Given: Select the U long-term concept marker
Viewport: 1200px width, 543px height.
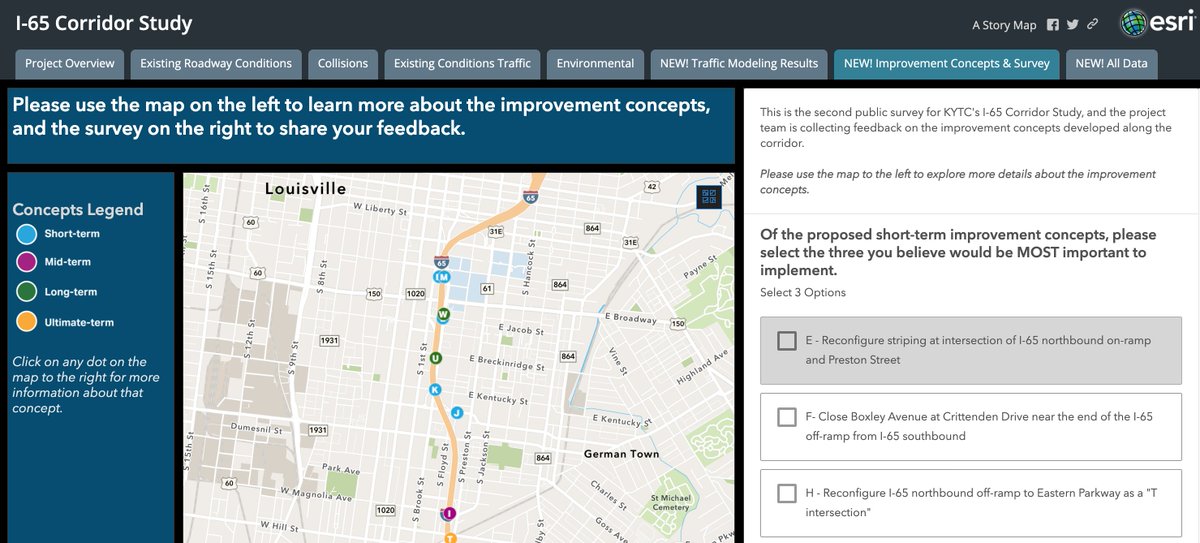Looking at the screenshot, I should [436, 356].
